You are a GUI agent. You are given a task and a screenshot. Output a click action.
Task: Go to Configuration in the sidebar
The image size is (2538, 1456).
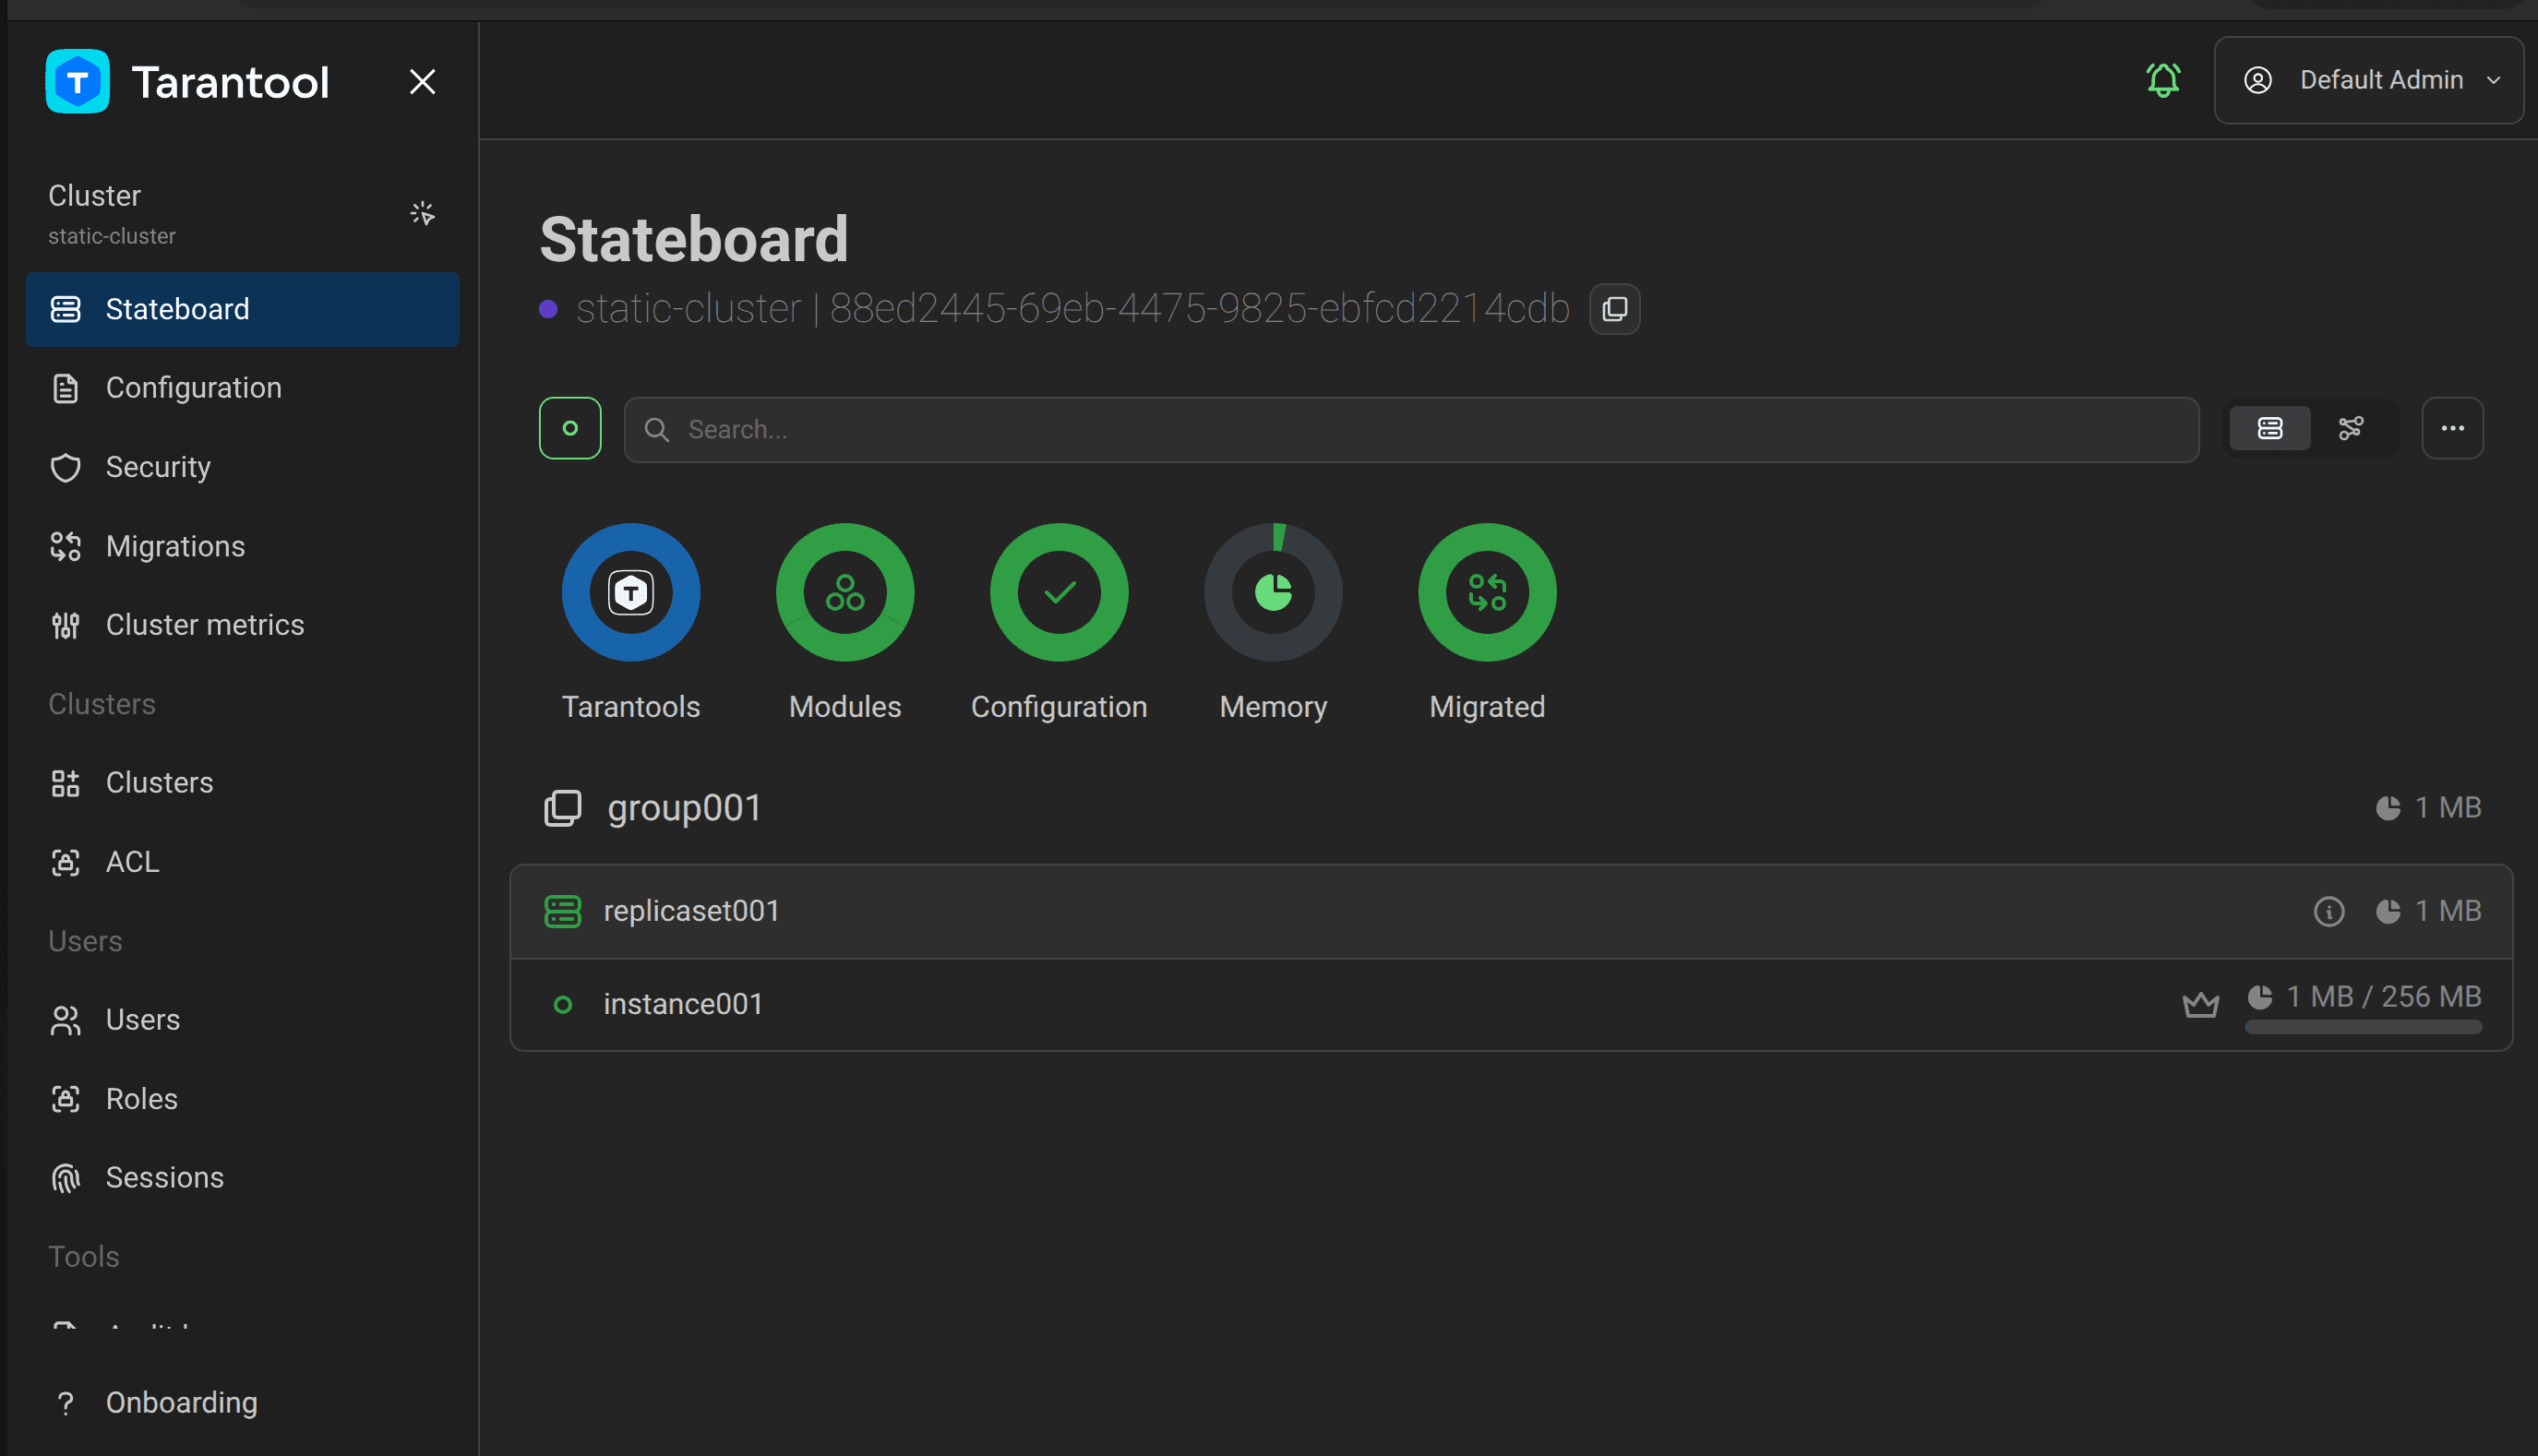pos(243,388)
